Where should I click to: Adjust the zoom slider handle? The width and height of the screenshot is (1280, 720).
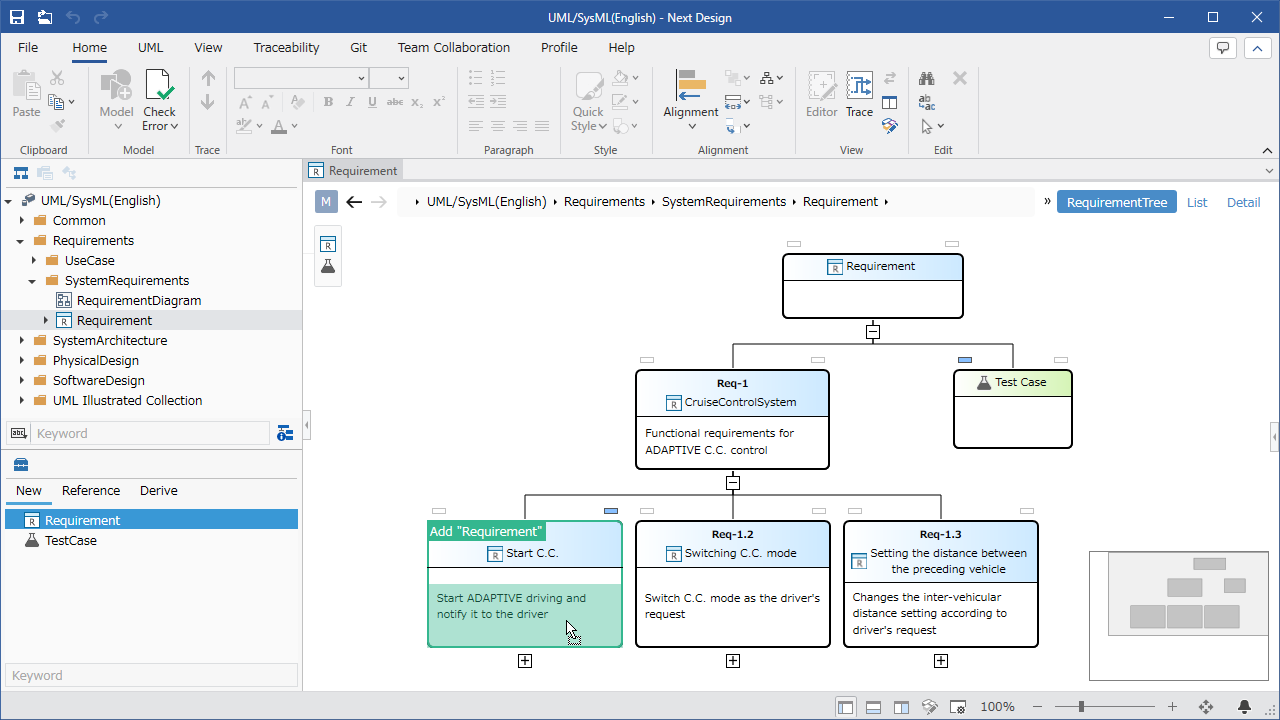[1081, 707]
